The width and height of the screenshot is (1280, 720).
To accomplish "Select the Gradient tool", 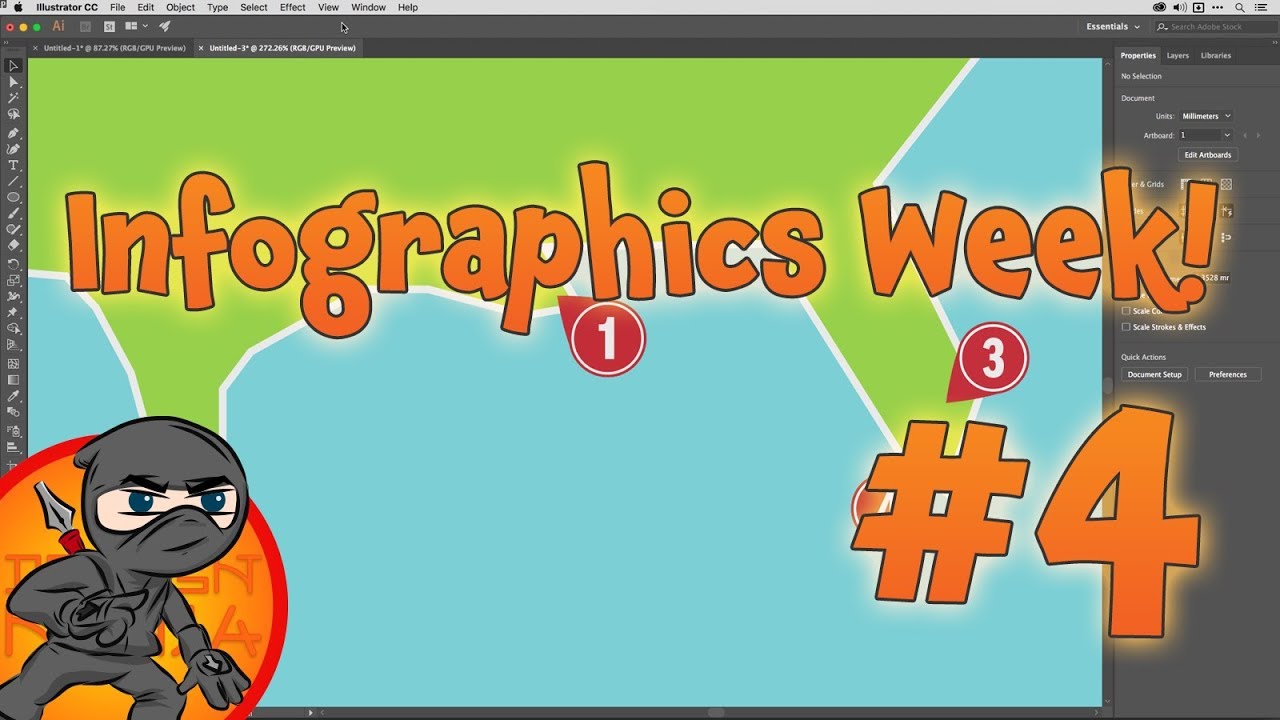I will coord(13,380).
